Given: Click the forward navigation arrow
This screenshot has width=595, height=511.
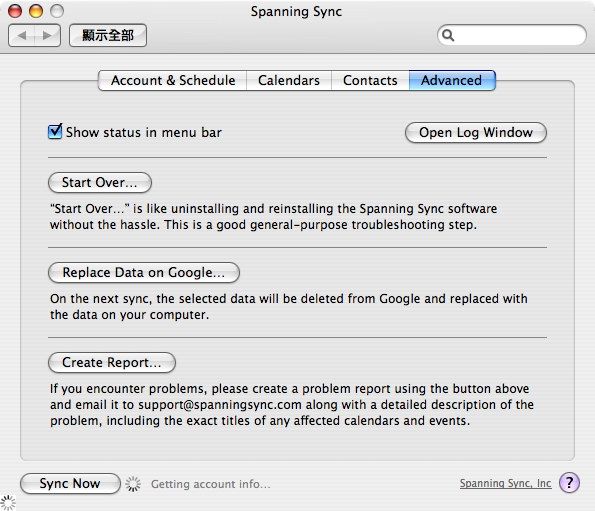Looking at the screenshot, I should coord(48,35).
